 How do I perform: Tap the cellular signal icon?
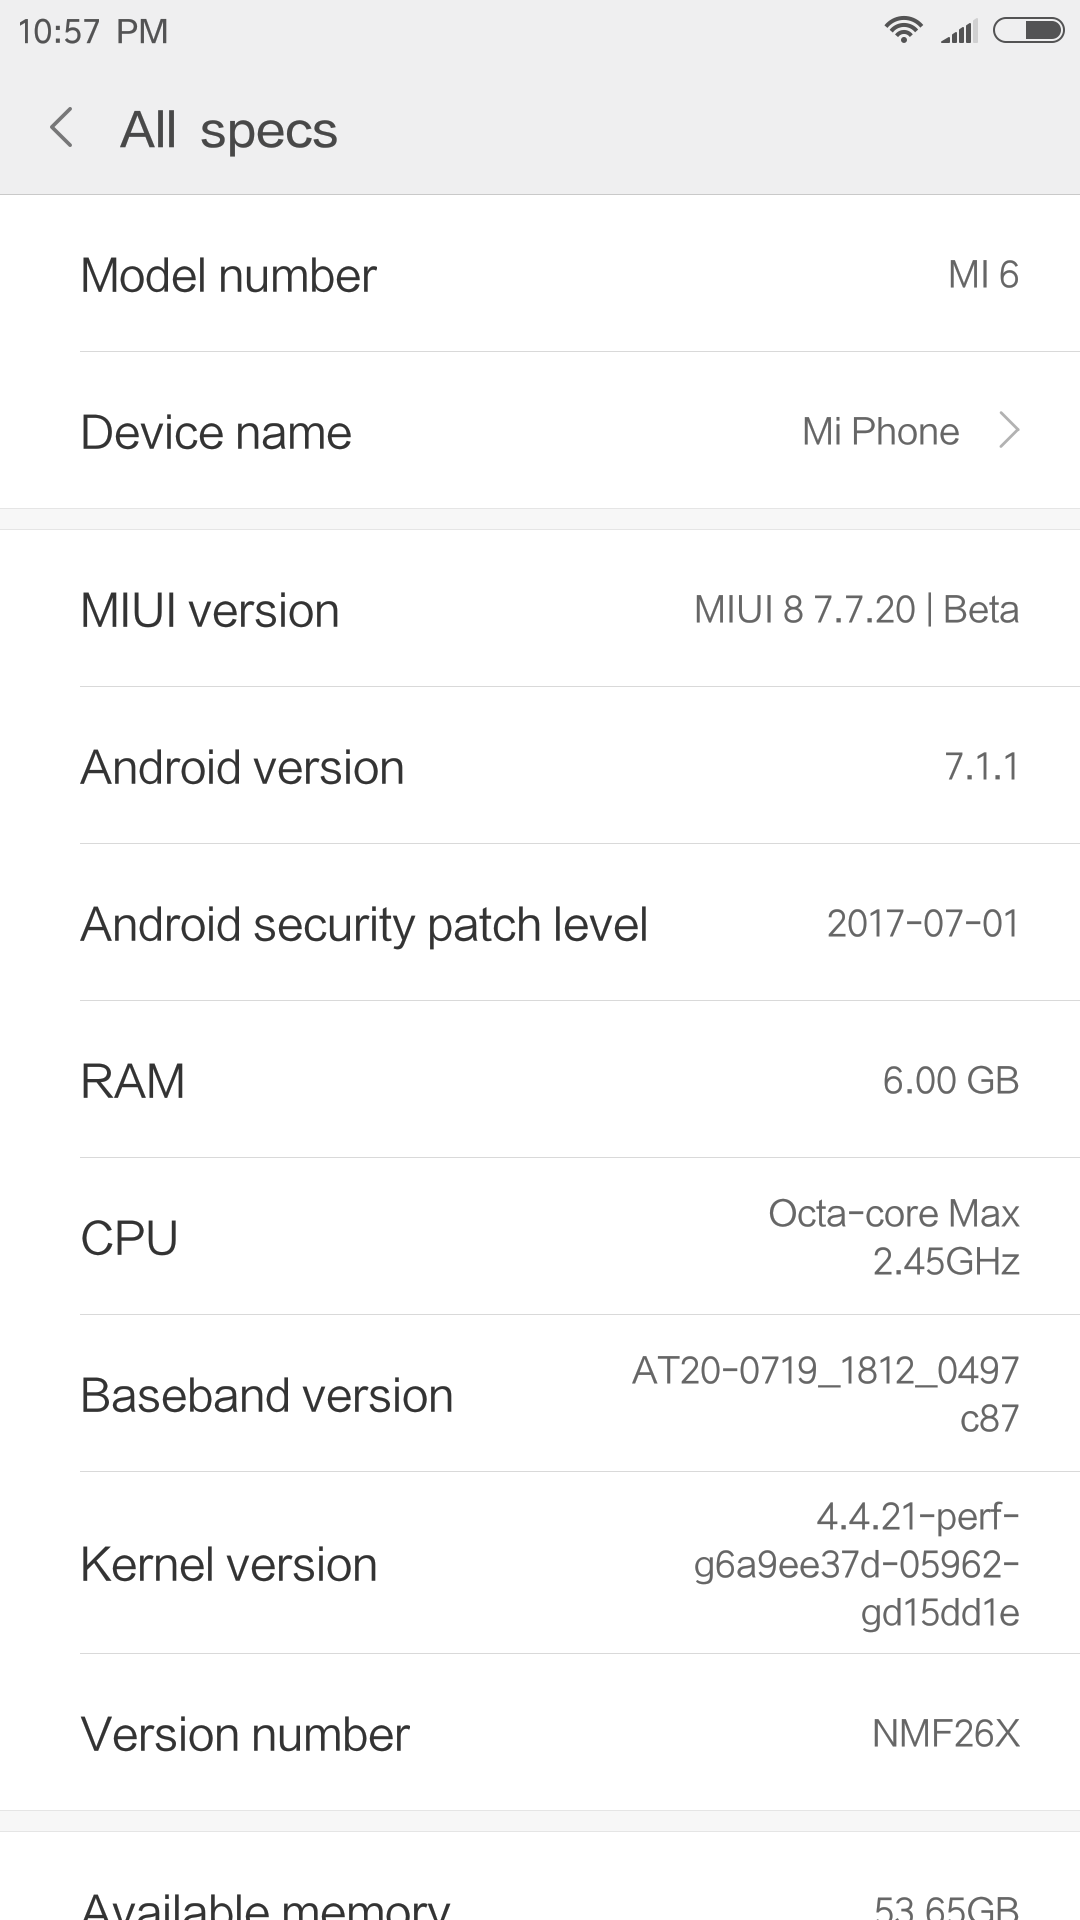(x=958, y=32)
